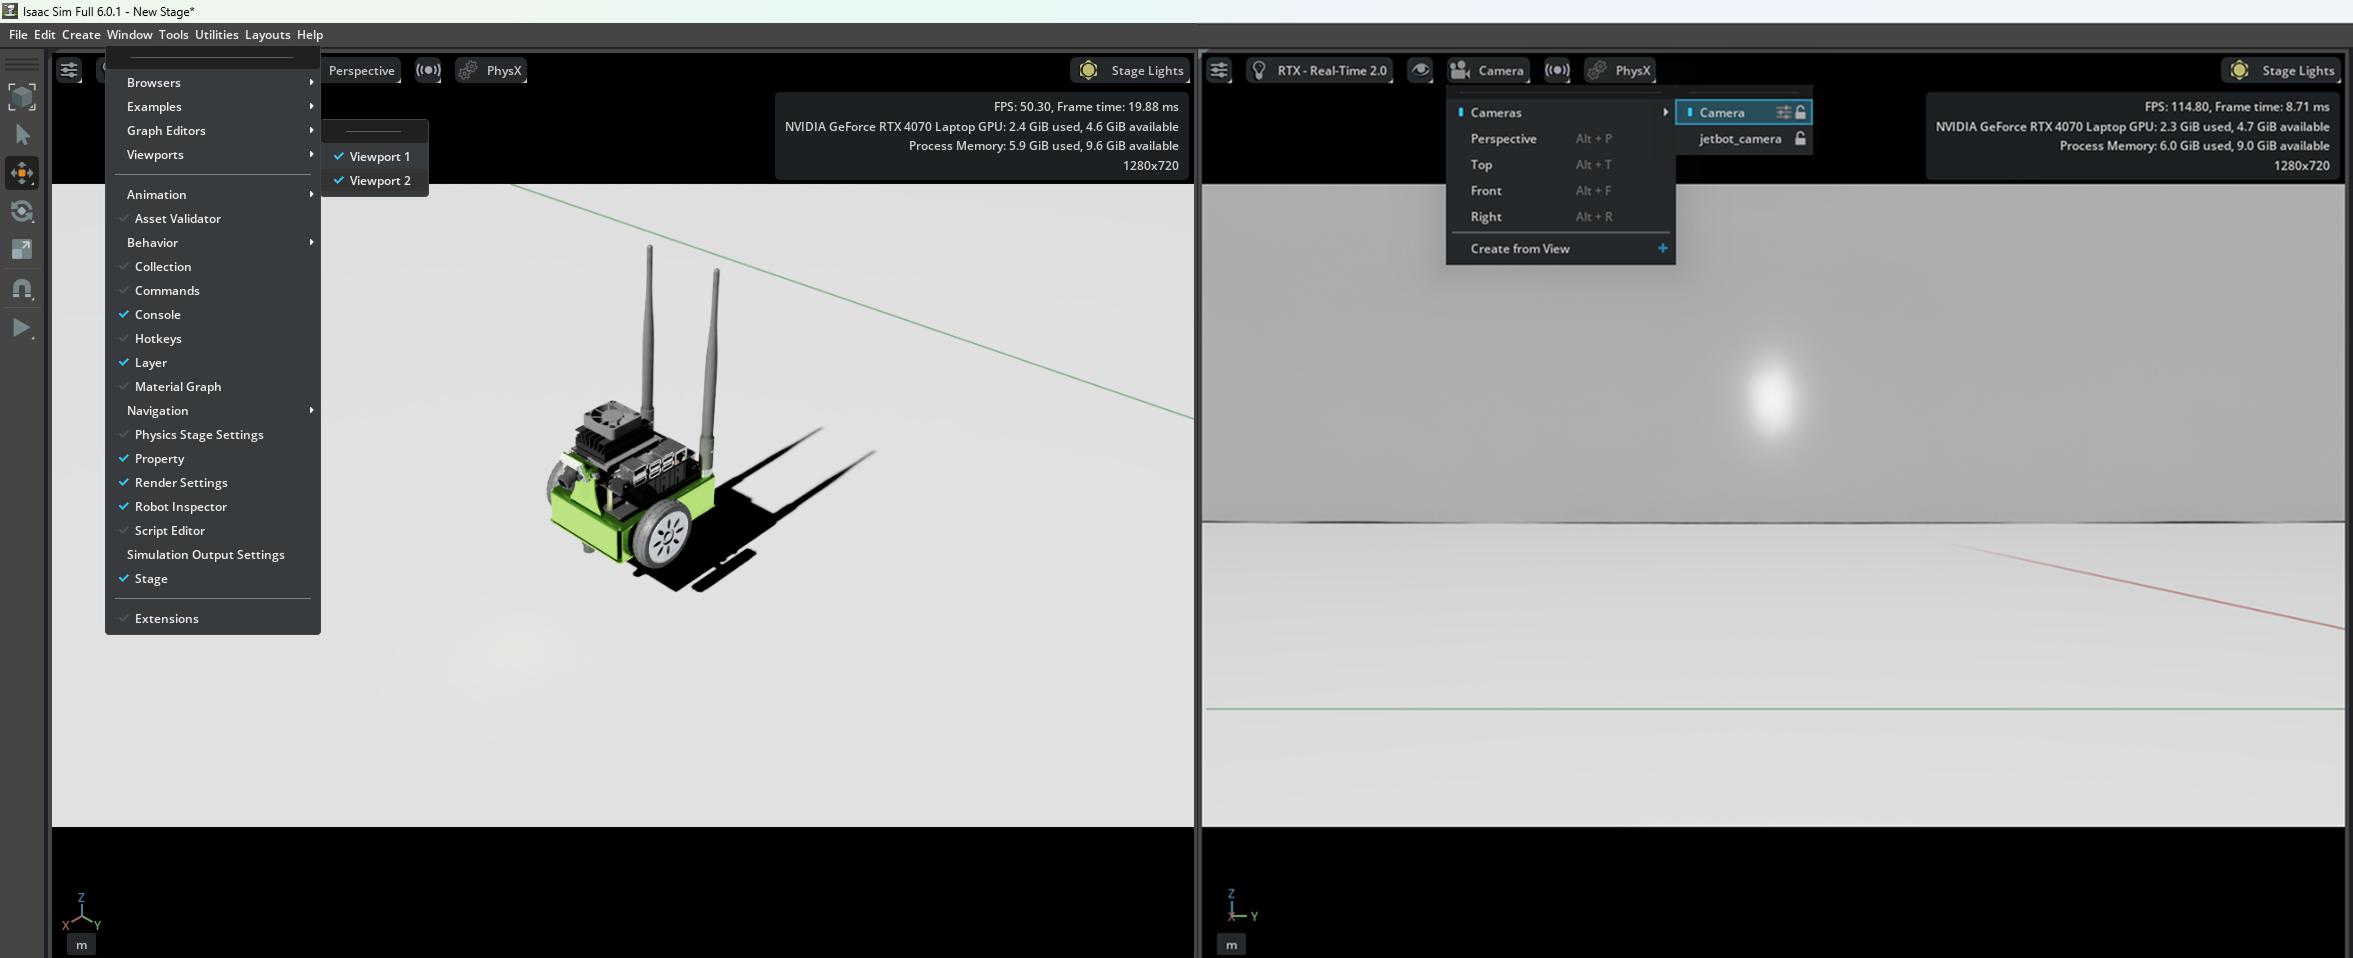Expand the Cameras submenu
The height and width of the screenshot is (958, 2353).
(1561, 113)
